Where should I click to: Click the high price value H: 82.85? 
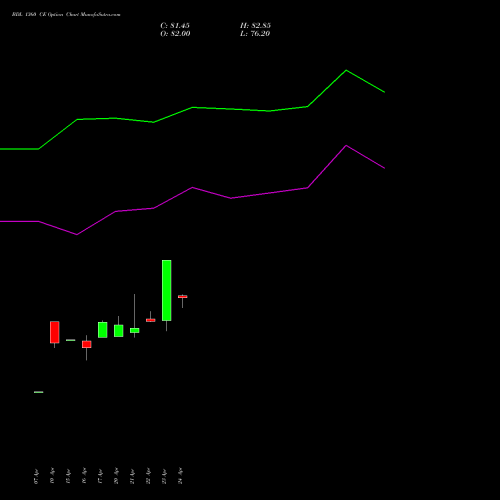click(x=255, y=25)
